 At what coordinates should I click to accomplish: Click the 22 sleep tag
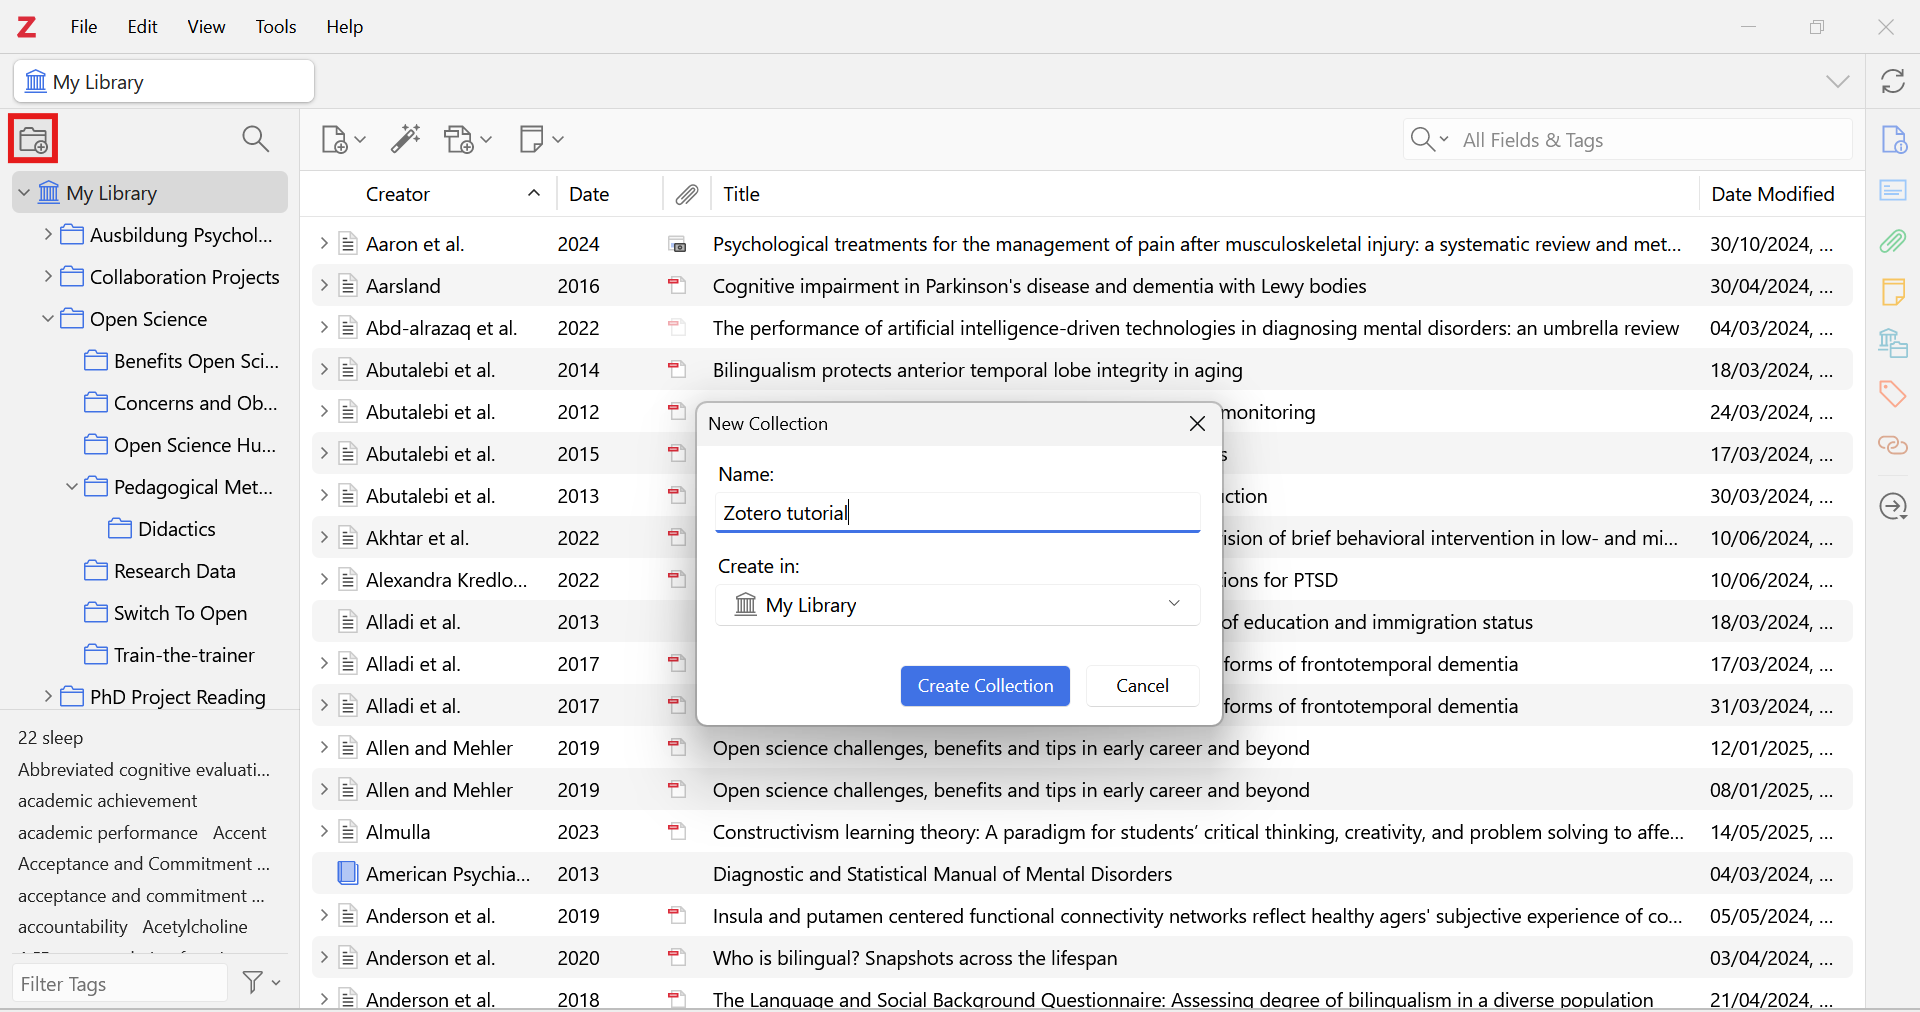pyautogui.click(x=51, y=738)
